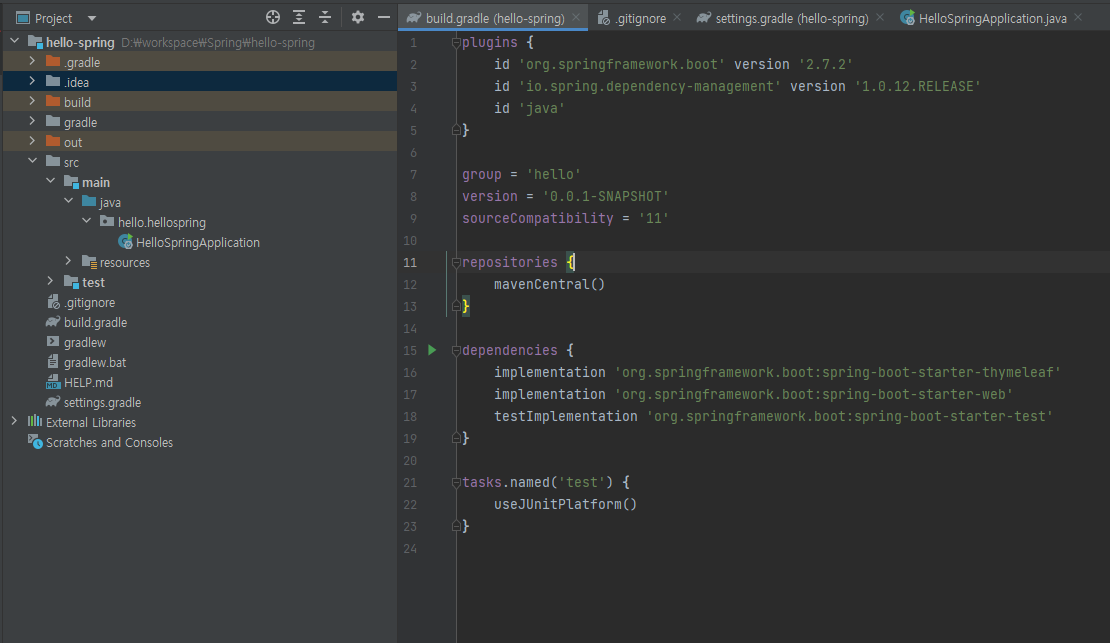Select the src folder icon
The image size is (1110, 643).
click(x=53, y=161)
